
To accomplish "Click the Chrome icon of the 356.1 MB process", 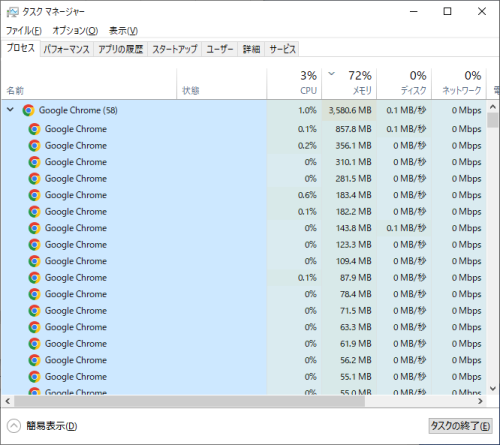I will 34,146.
